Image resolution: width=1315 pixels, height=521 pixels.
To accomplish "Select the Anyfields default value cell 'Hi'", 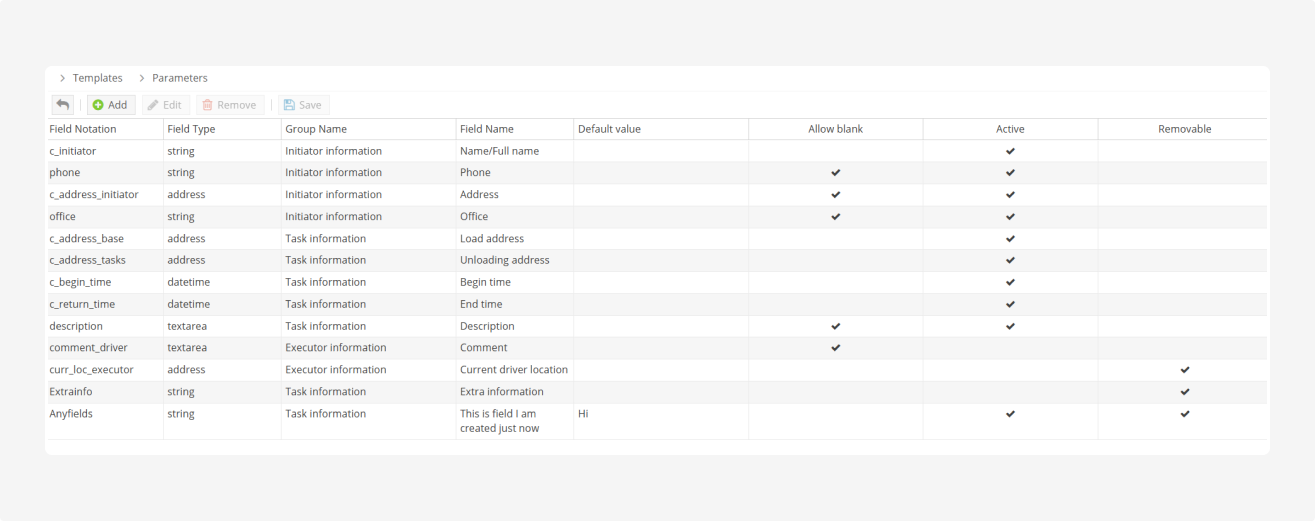I will tap(584, 414).
